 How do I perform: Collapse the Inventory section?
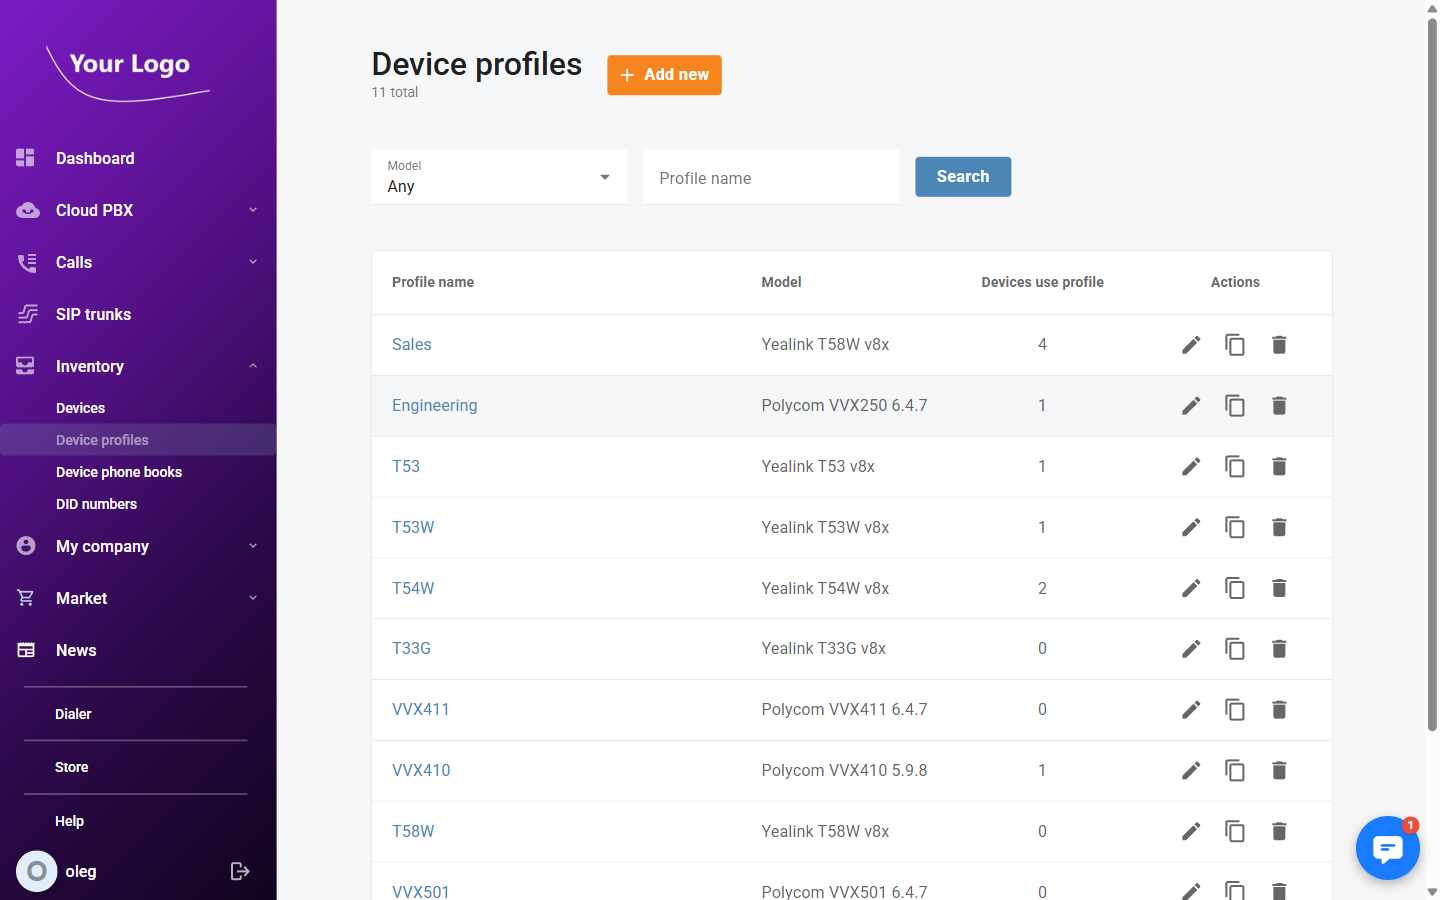(253, 366)
